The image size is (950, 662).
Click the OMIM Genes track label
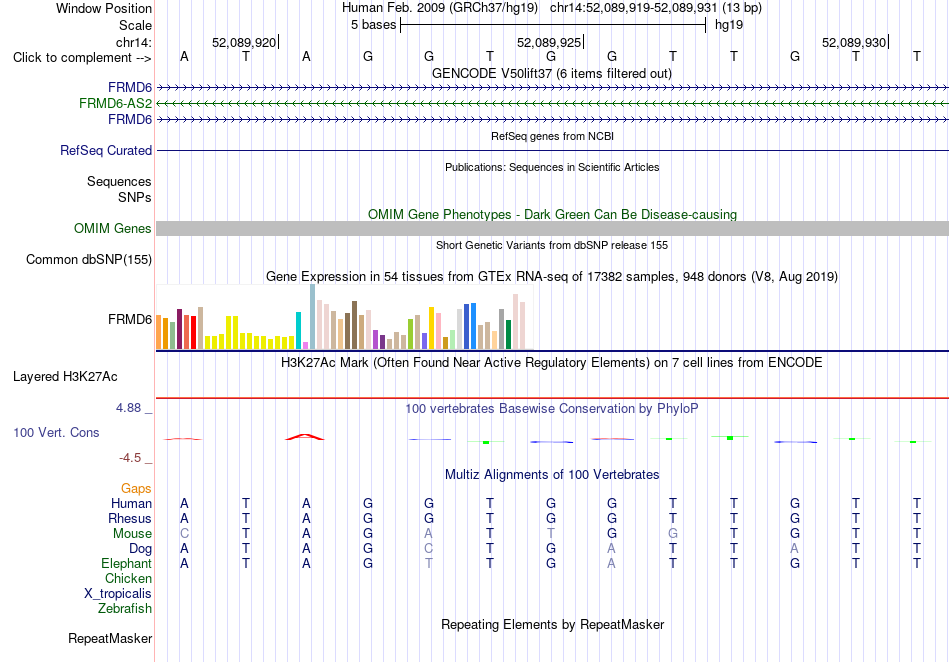coord(112,228)
